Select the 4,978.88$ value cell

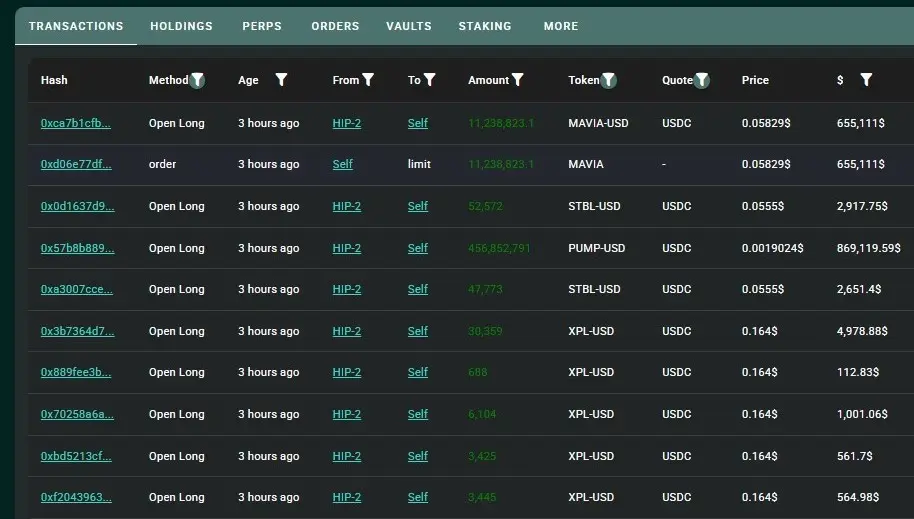click(x=862, y=331)
